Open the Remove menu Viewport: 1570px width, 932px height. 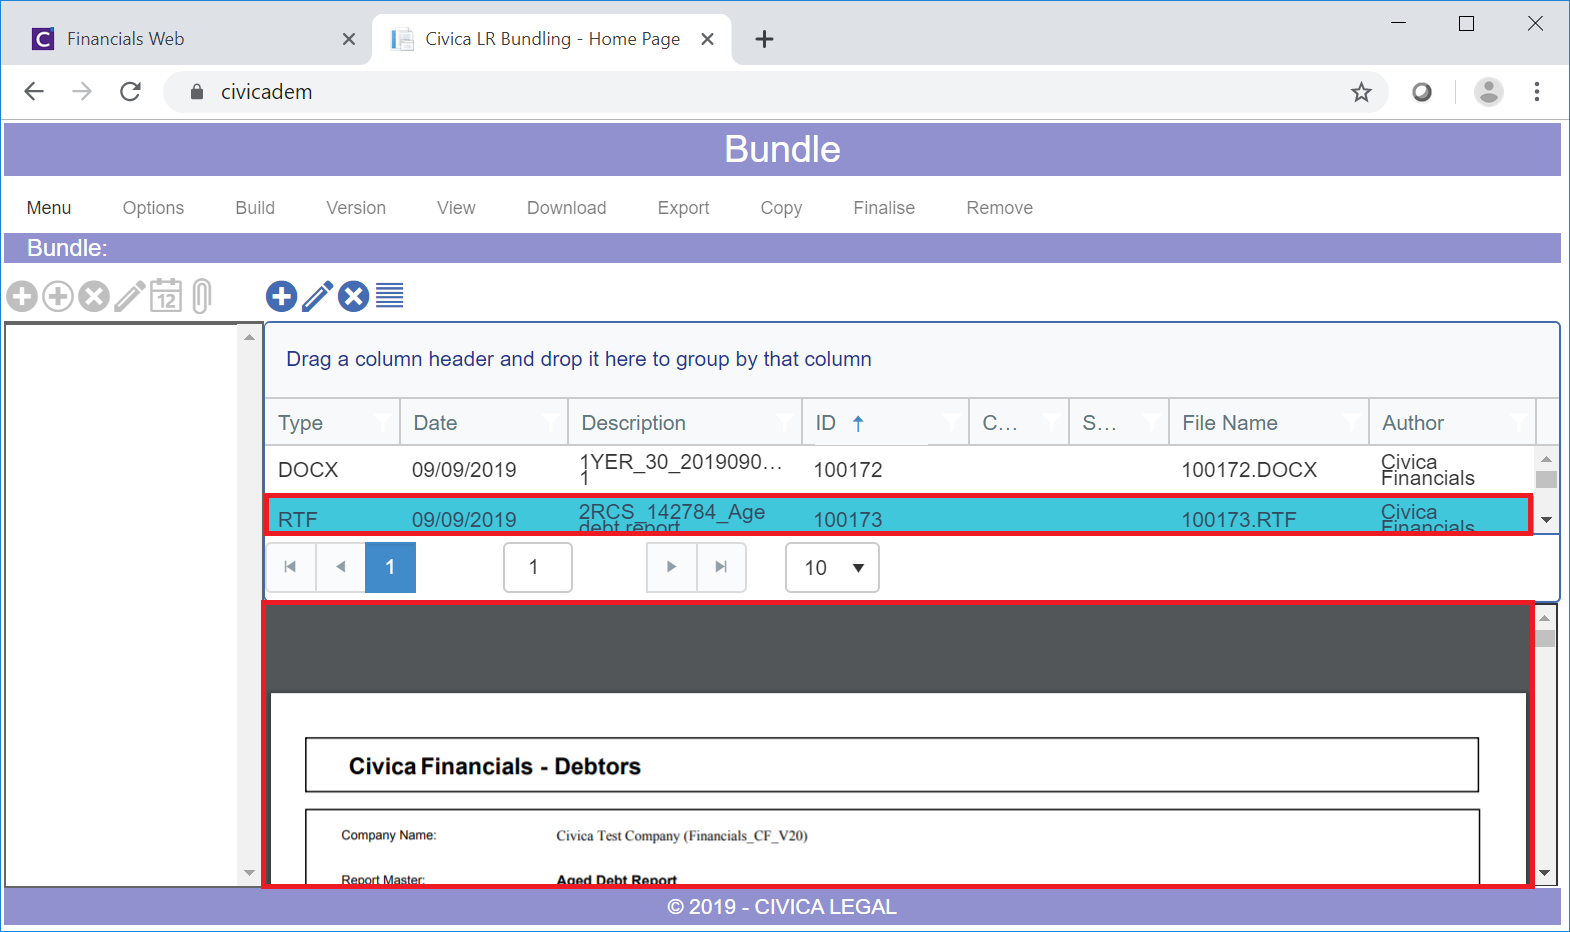pyautogui.click(x=1000, y=208)
